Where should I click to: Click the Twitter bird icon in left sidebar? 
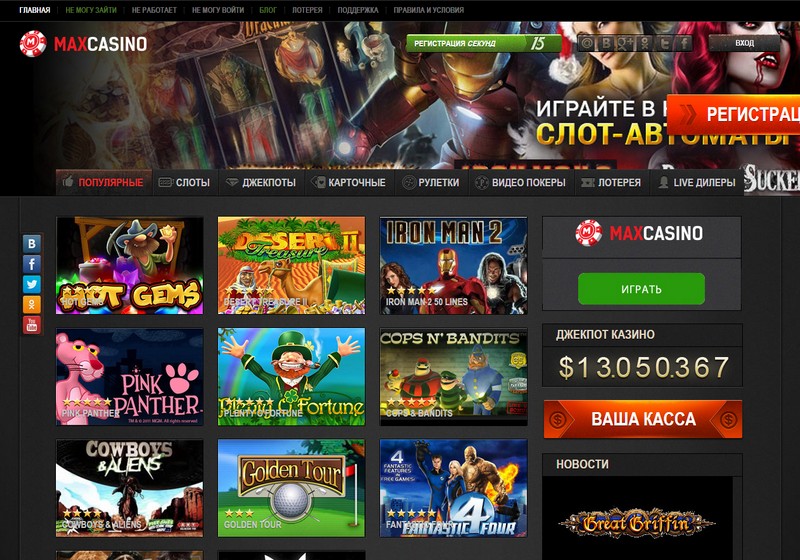[32, 285]
